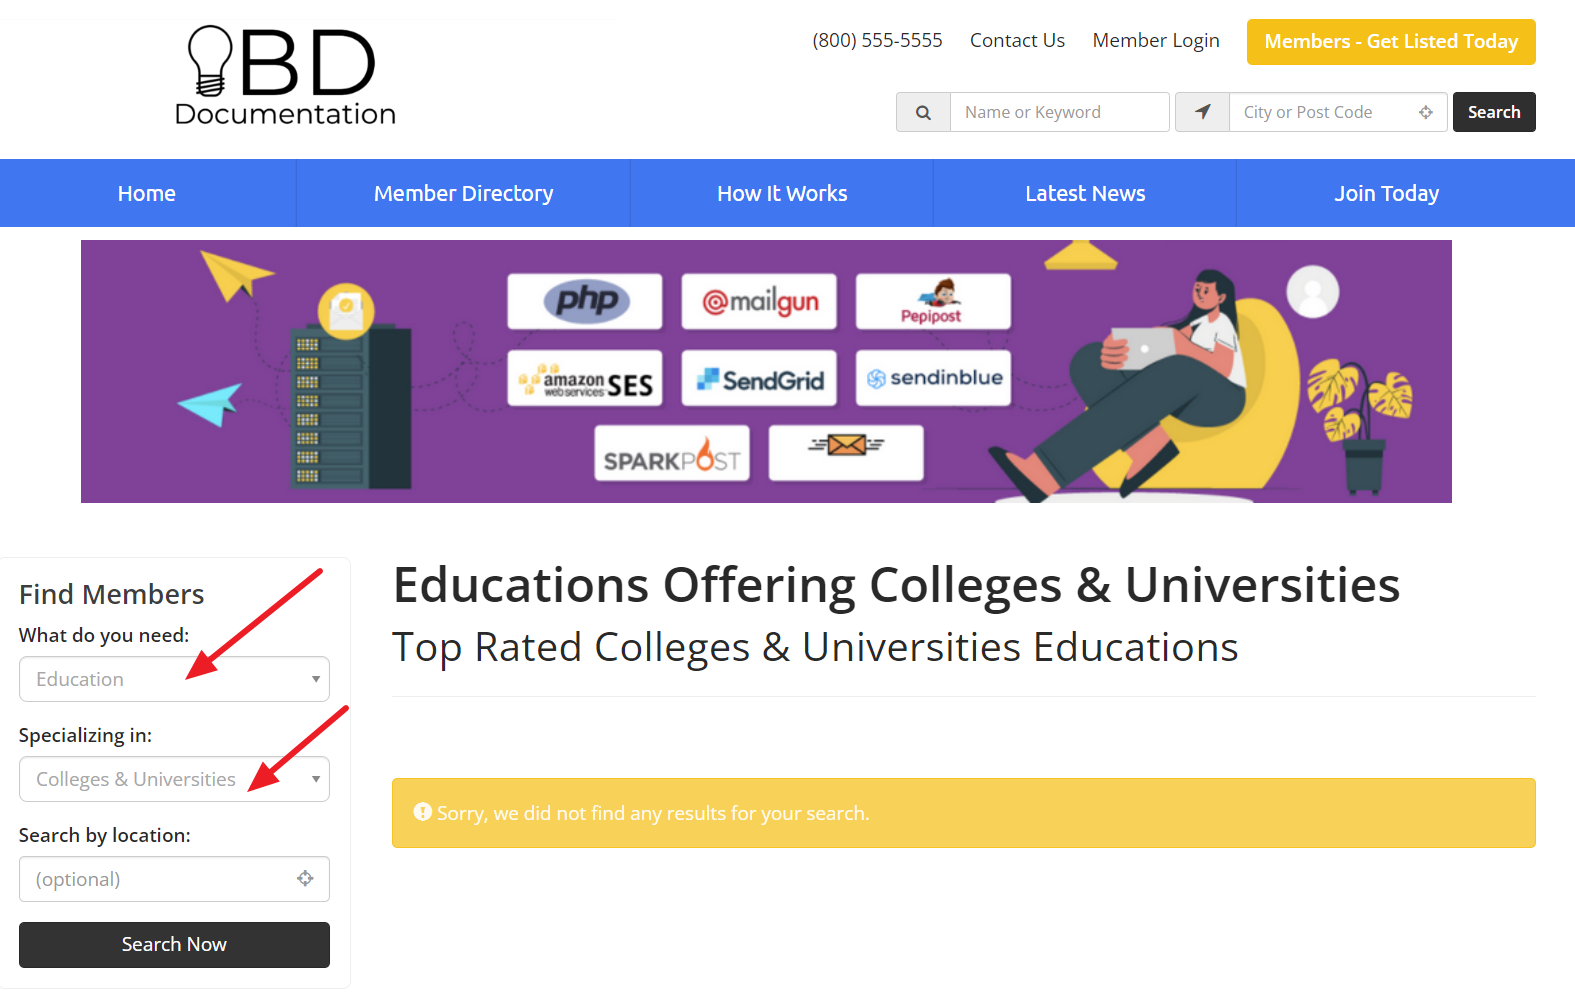Click the 'Find Members' sidebar heading
This screenshot has width=1575, height=1002.
(112, 594)
